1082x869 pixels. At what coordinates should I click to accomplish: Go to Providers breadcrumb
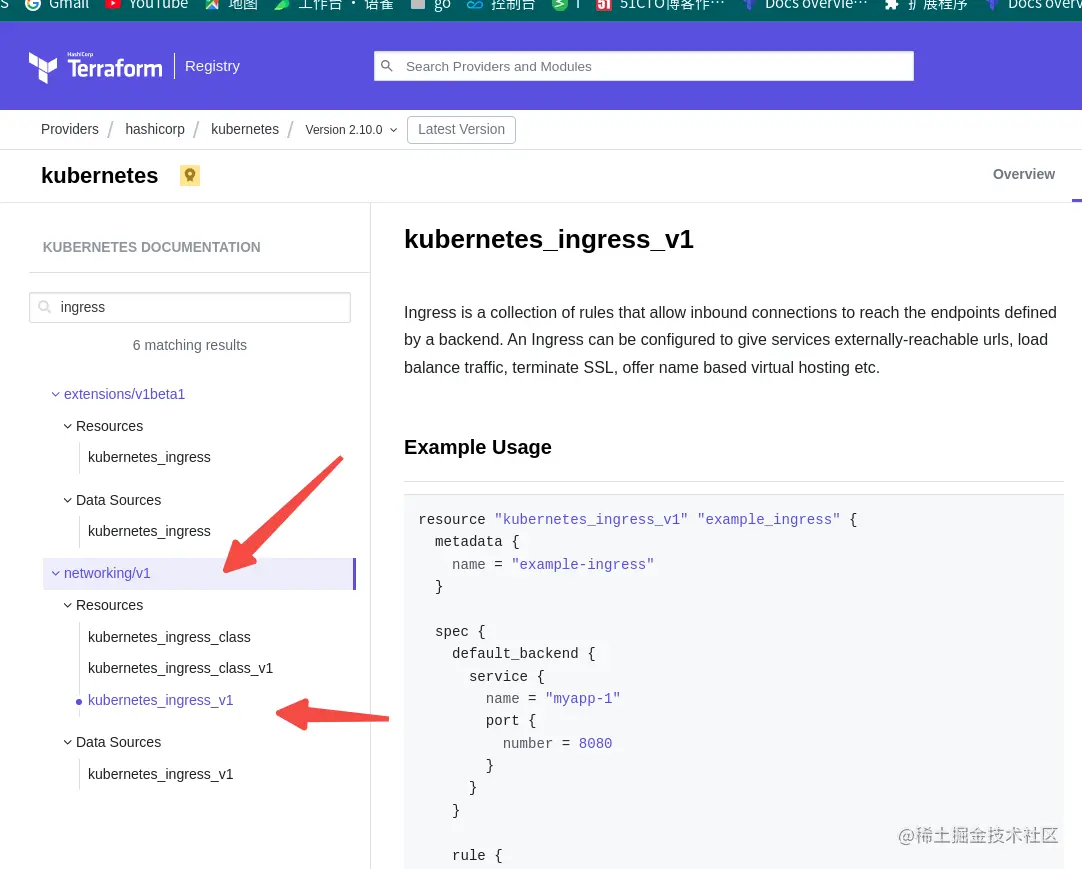coord(70,129)
